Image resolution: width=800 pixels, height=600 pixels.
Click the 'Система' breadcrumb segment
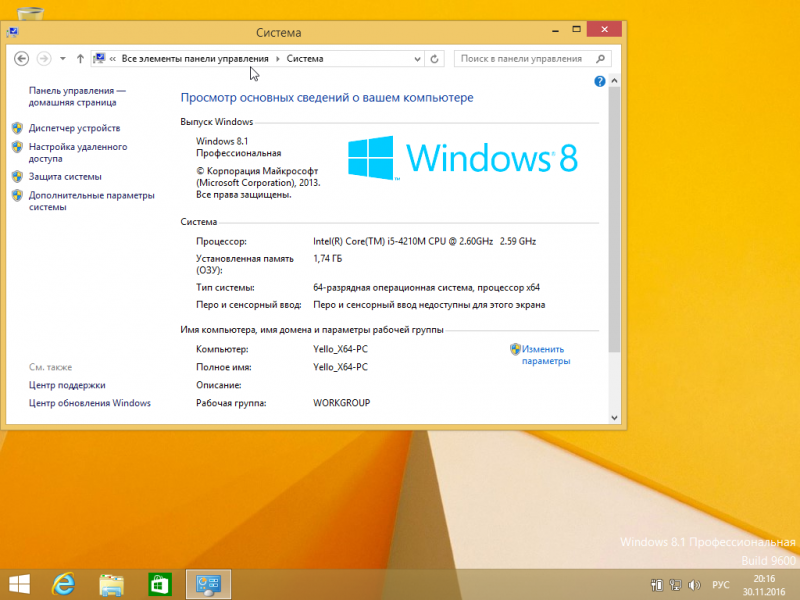tap(305, 59)
